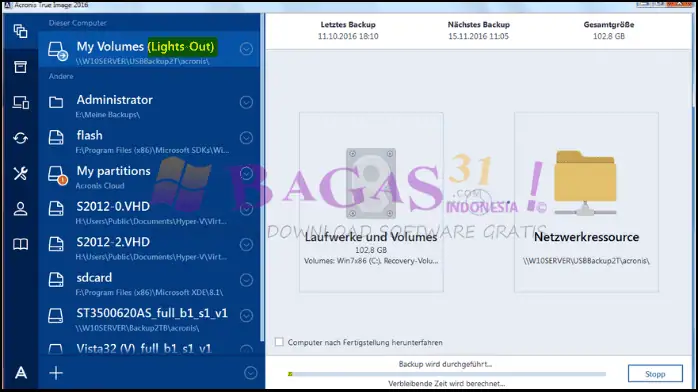Screen dimensions: 698x392
Task: Click the Verbleibende Zeit wird berechnet text
Action: (446, 384)
